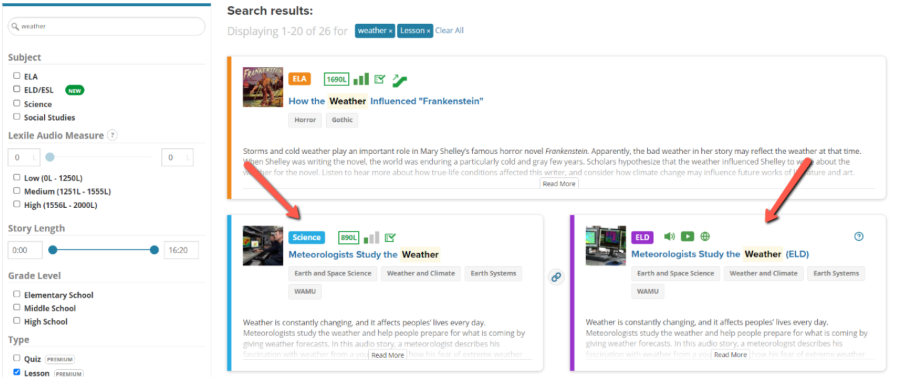Click the Horror tag

click(x=305, y=120)
